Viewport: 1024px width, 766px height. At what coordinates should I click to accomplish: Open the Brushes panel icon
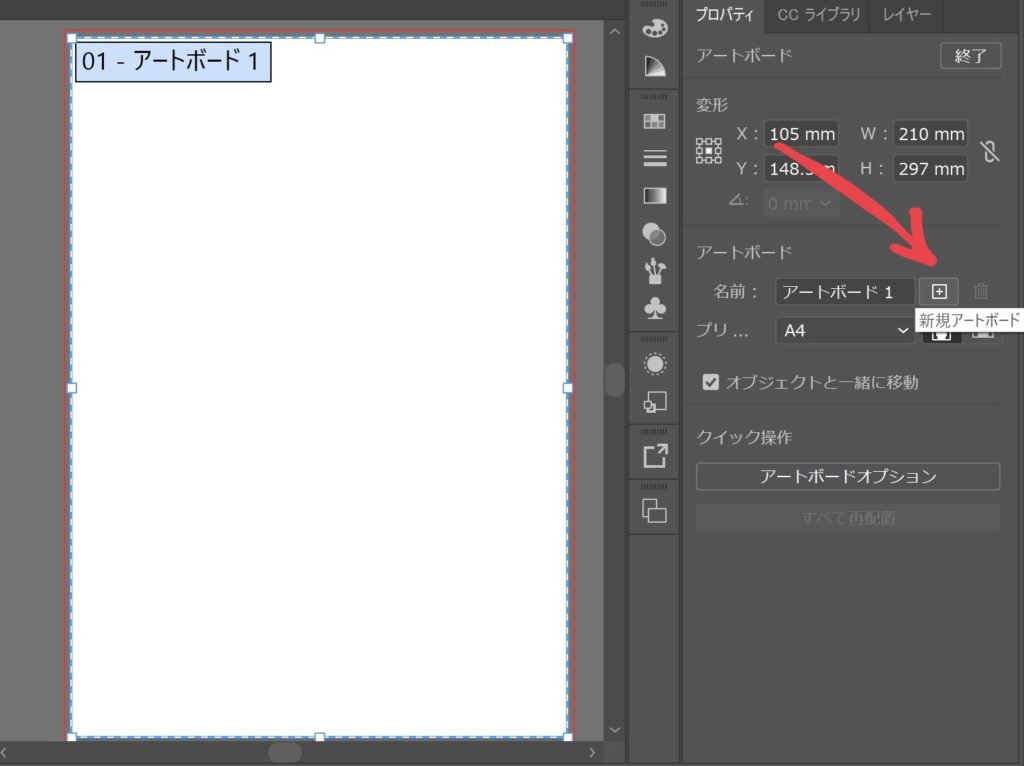655,271
